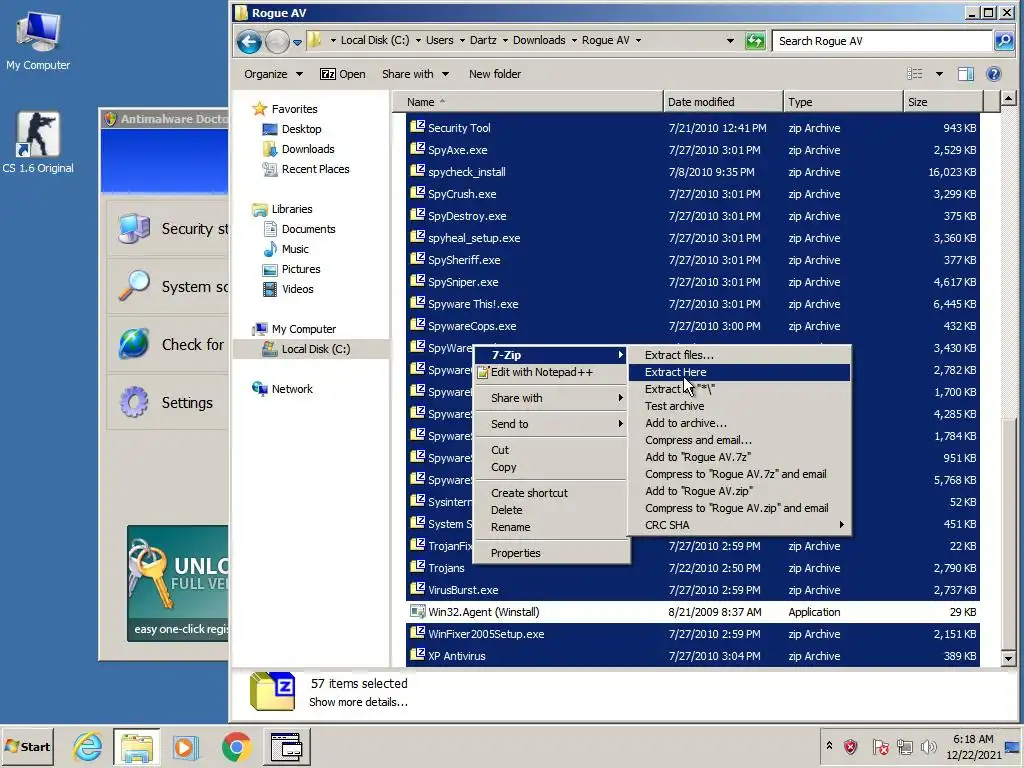Select Add to "Rogue AV.zip"

(x=739, y=491)
